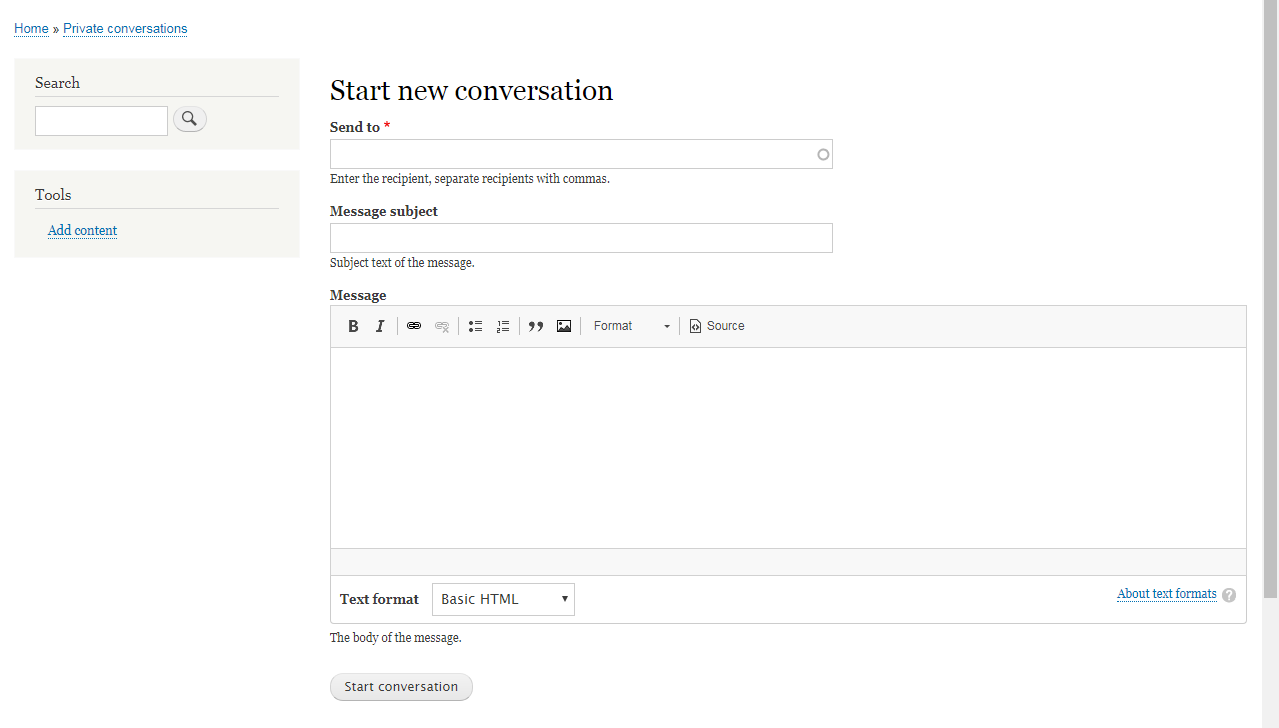Switch the editor to Source view
The width and height of the screenshot is (1279, 728).
pyautogui.click(x=717, y=326)
